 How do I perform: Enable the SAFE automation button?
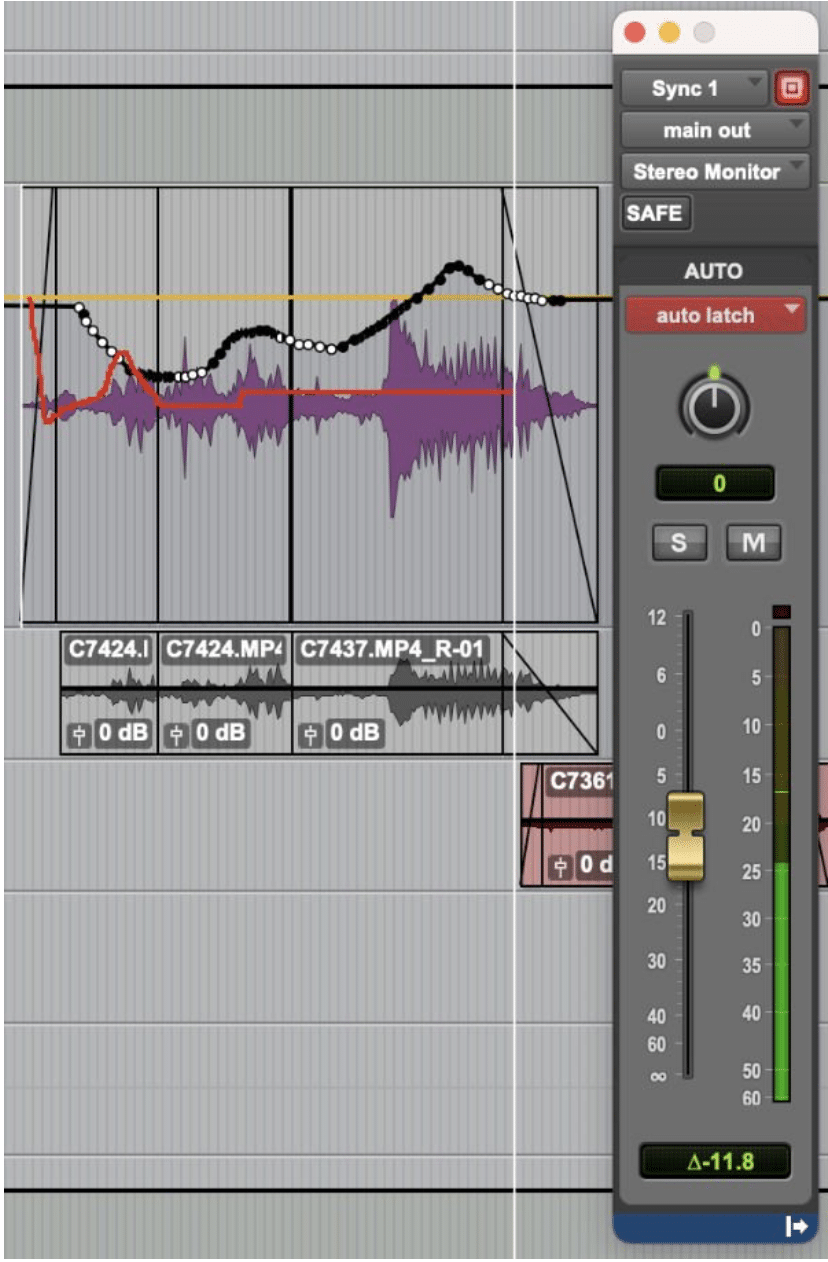(659, 213)
